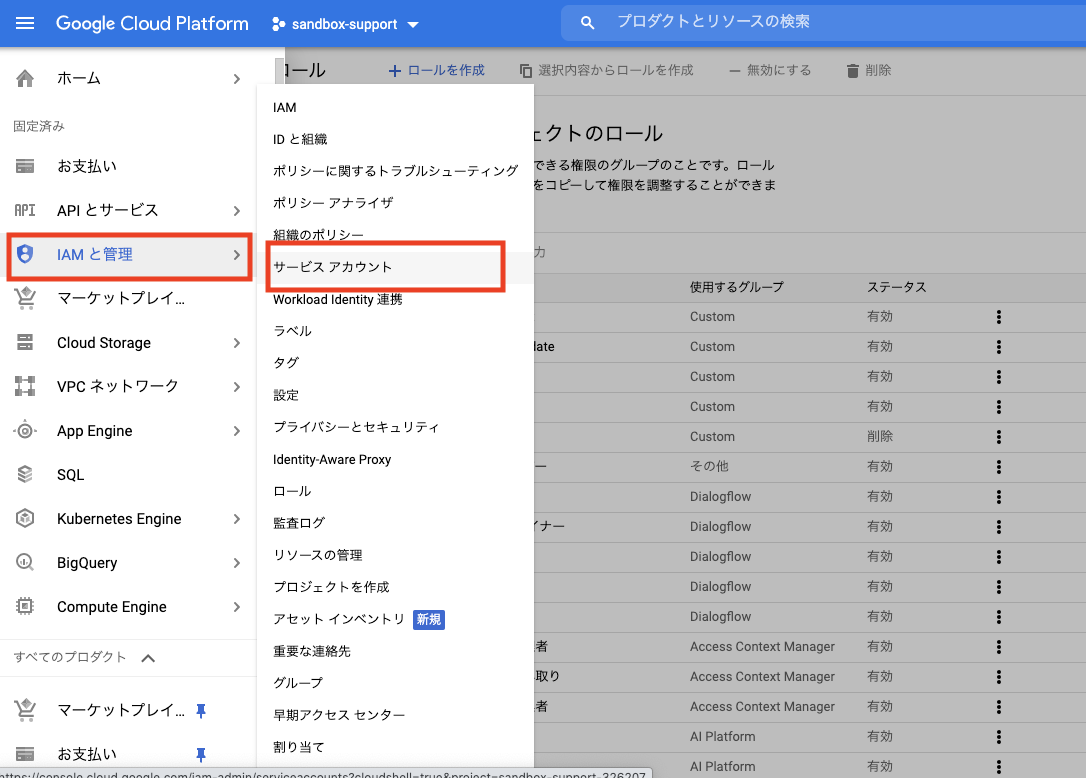1086x778 pixels.
Task: Click the VPC network icon
Action: (x=25, y=386)
